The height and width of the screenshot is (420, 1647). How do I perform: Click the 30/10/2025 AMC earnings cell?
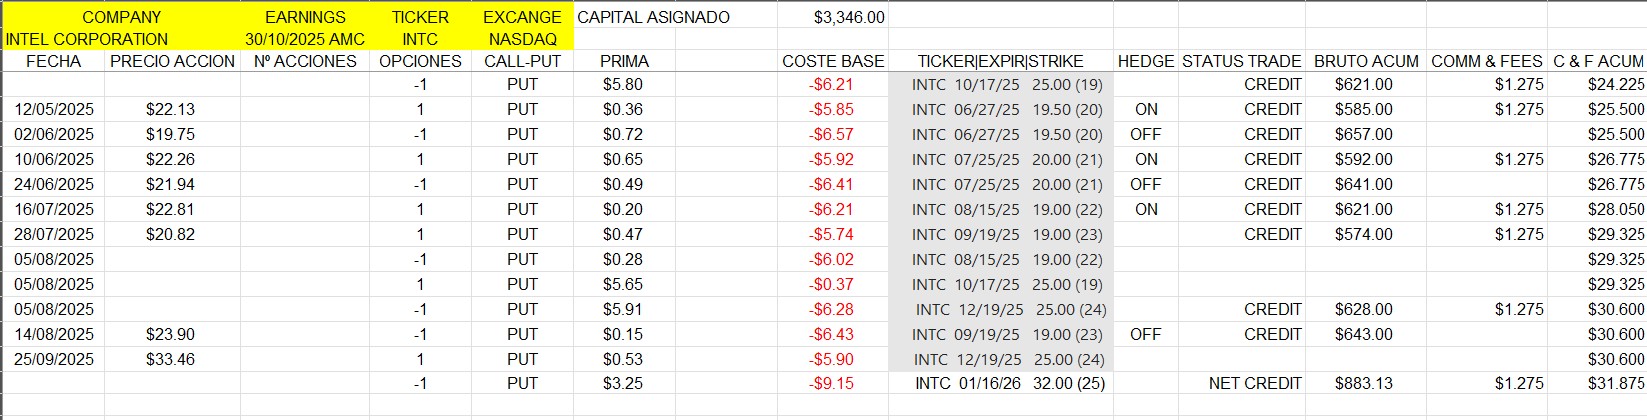tap(305, 39)
